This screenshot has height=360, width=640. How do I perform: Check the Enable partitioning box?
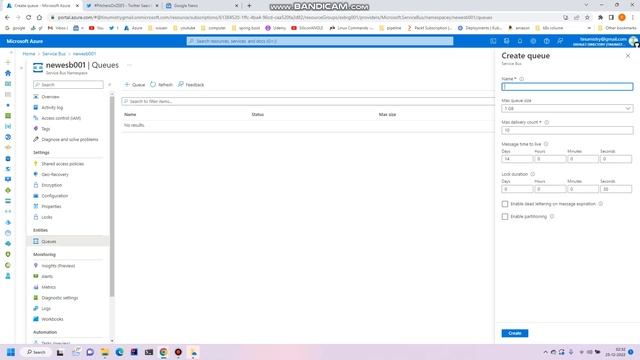(x=505, y=216)
